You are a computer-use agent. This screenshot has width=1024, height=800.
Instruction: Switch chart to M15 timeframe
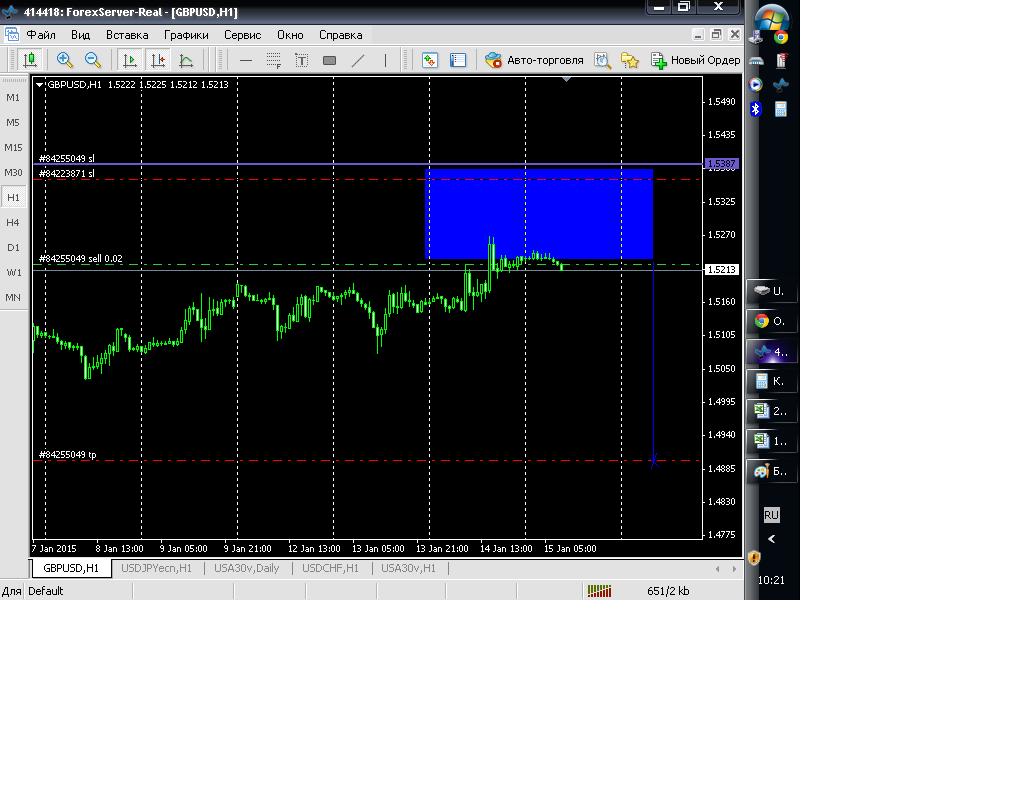(x=13, y=147)
